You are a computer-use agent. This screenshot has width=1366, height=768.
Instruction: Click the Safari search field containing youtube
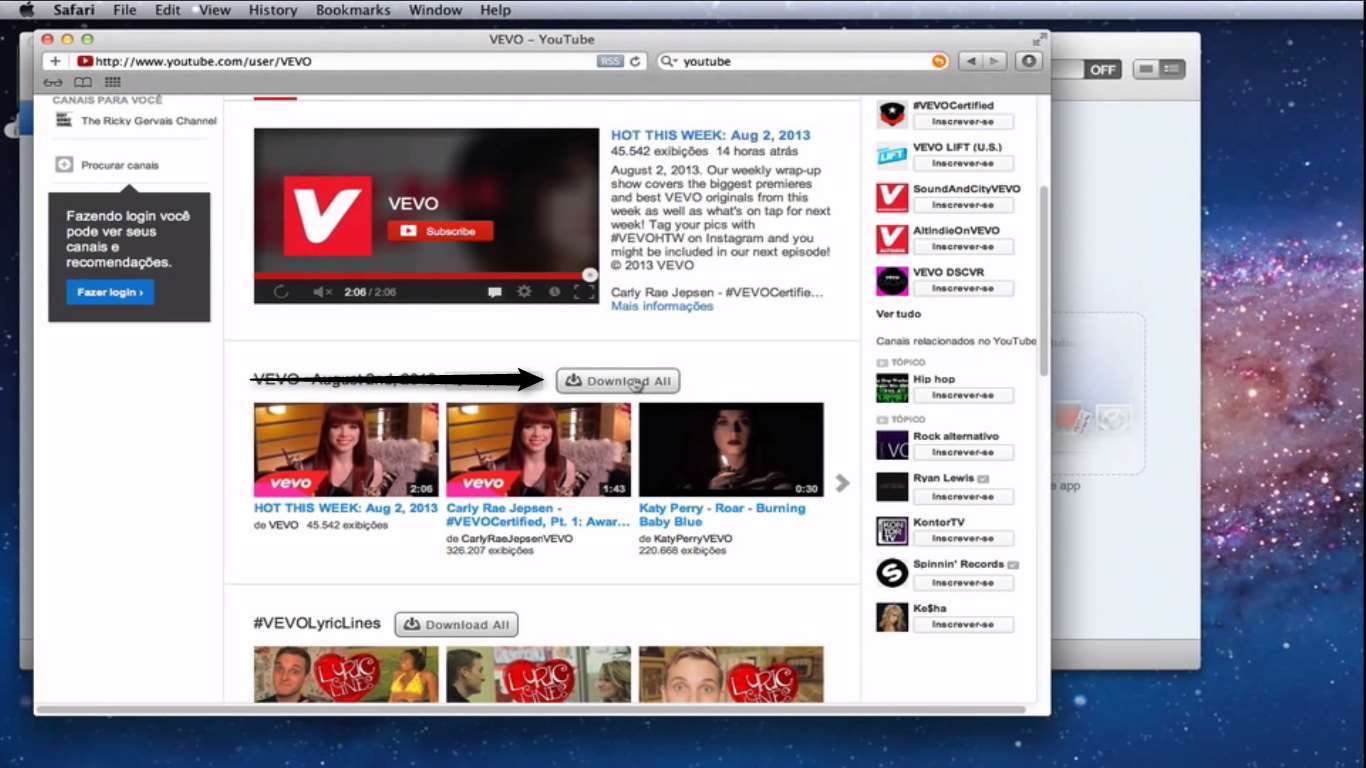[803, 61]
